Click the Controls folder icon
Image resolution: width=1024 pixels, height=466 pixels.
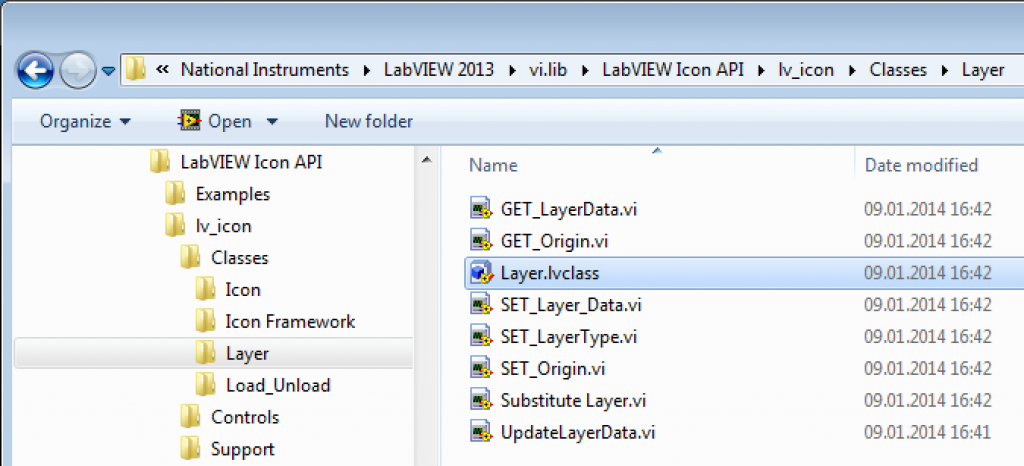coord(190,417)
